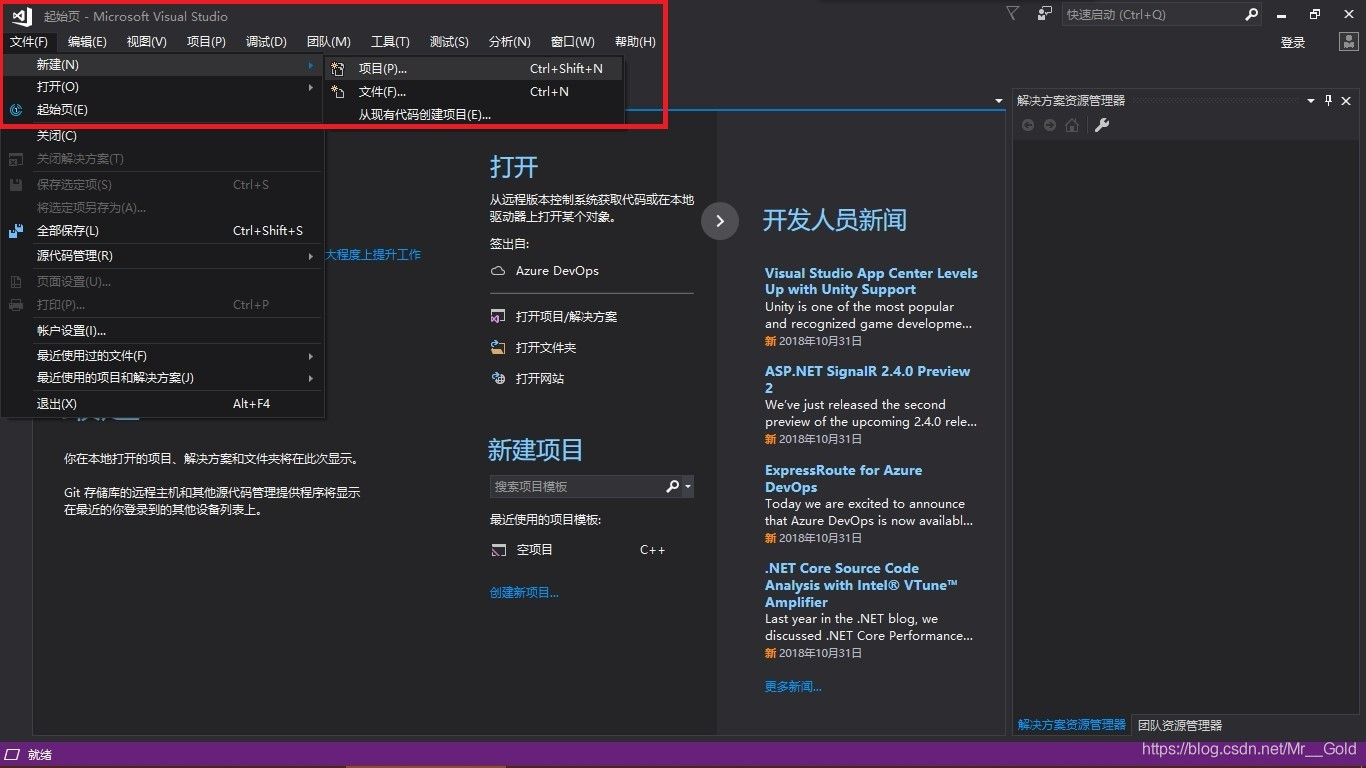Click the 打开文件夹 link
Screen dimensions: 1366x768
point(546,348)
